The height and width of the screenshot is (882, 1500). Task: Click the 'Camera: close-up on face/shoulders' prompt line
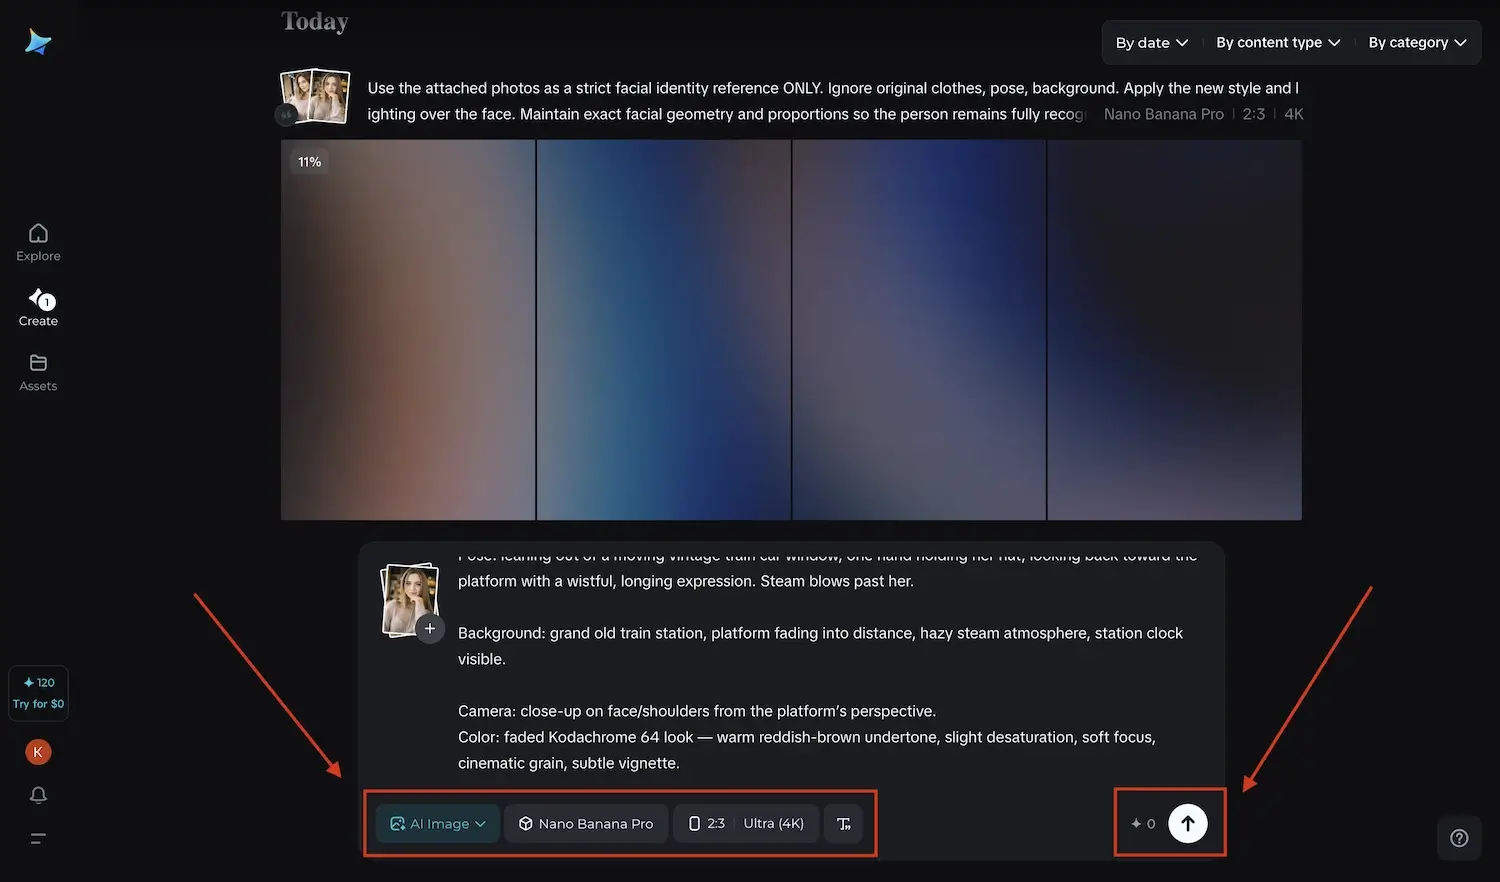[697, 711]
